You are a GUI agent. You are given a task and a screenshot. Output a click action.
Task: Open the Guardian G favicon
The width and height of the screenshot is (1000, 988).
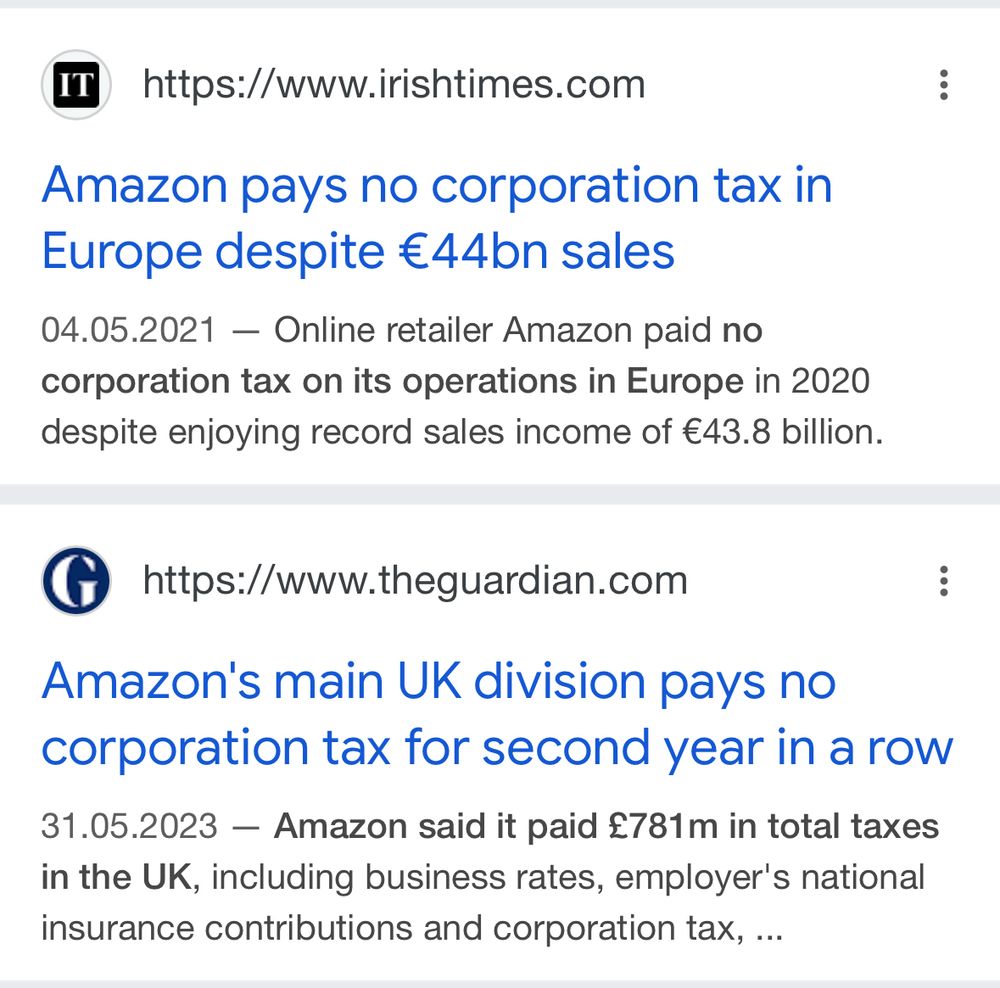point(76,580)
